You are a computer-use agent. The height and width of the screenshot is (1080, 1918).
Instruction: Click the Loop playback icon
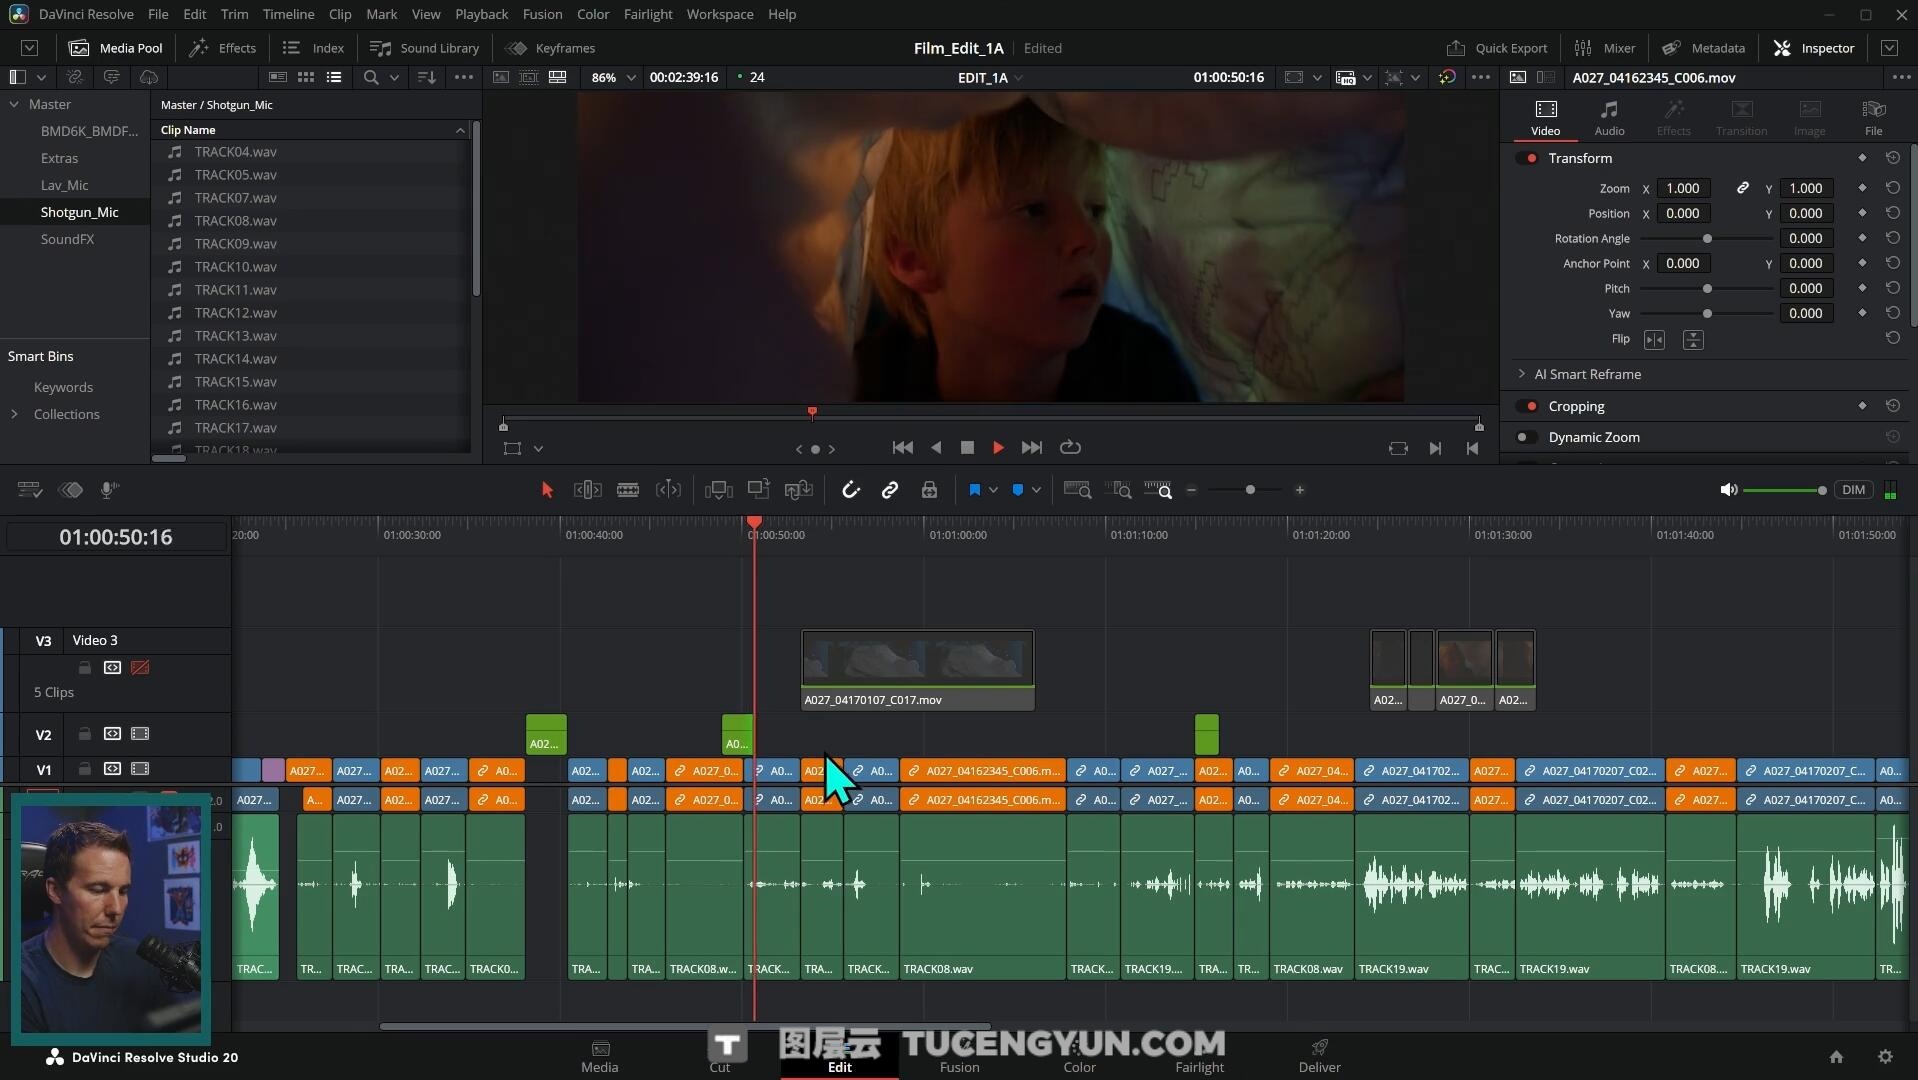pos(1070,448)
